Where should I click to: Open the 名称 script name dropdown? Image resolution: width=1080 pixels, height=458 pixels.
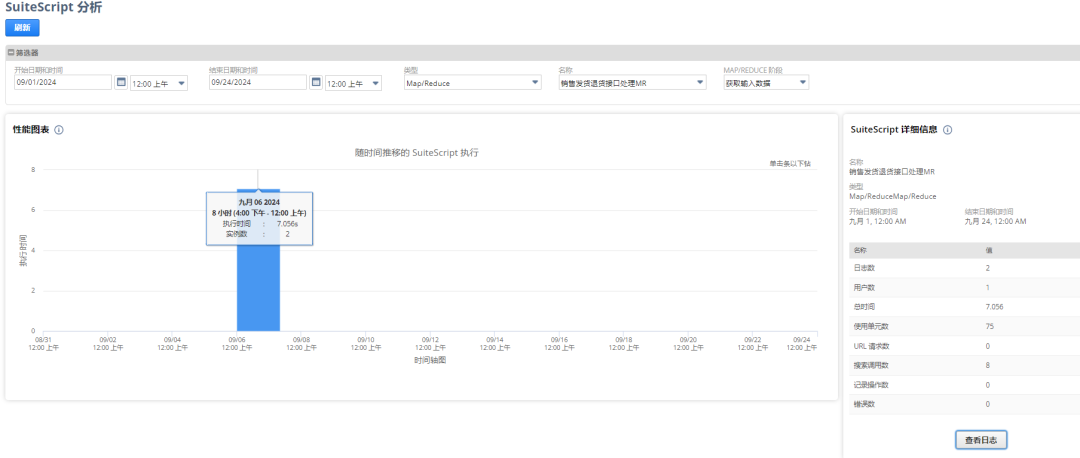632,83
